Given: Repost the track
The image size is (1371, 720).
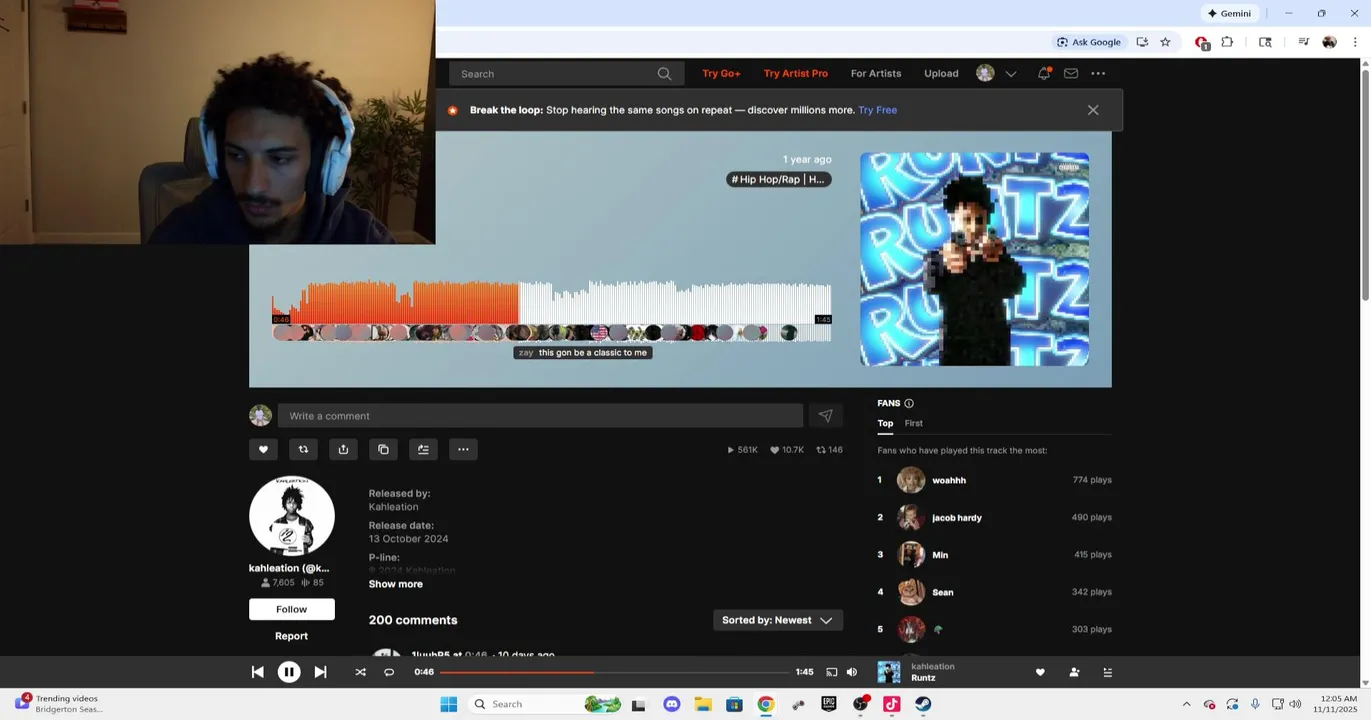Looking at the screenshot, I should pyautogui.click(x=303, y=449).
